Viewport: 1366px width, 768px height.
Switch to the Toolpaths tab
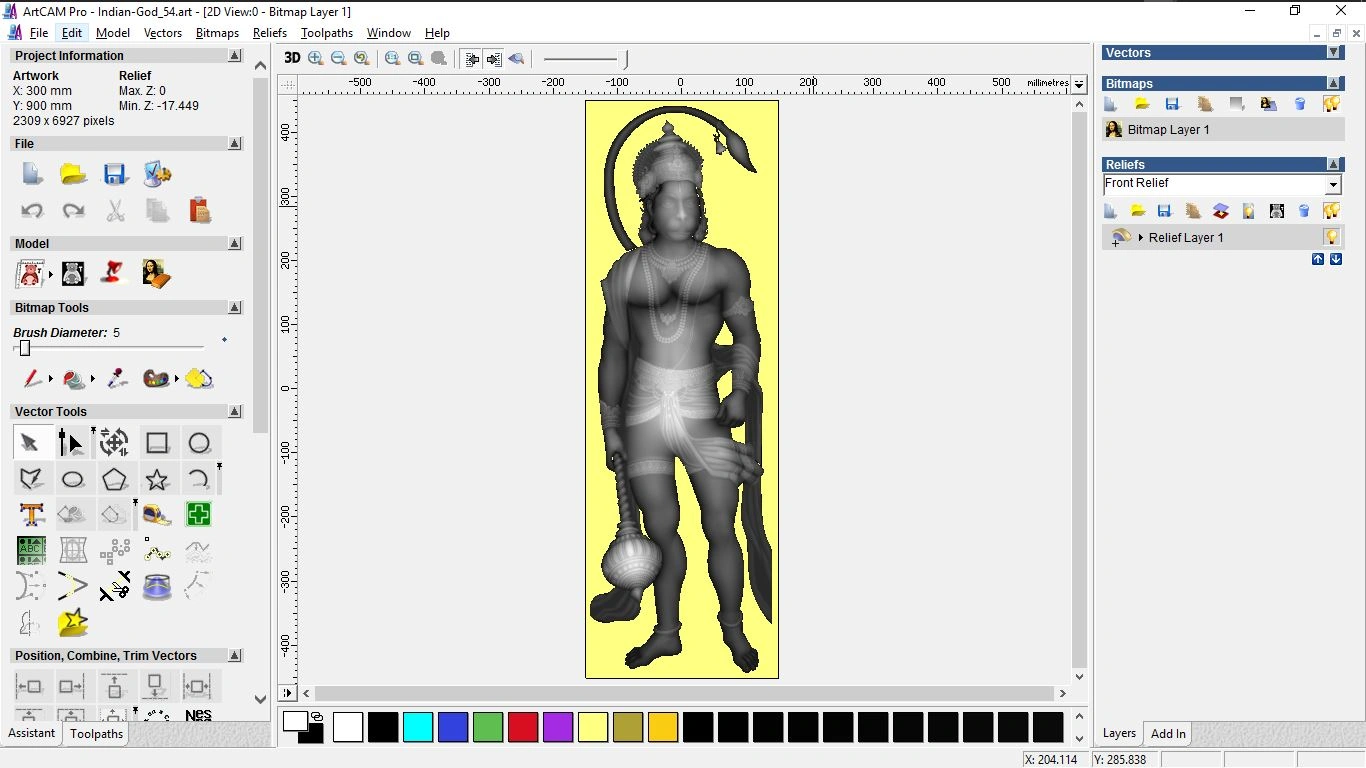tap(96, 733)
